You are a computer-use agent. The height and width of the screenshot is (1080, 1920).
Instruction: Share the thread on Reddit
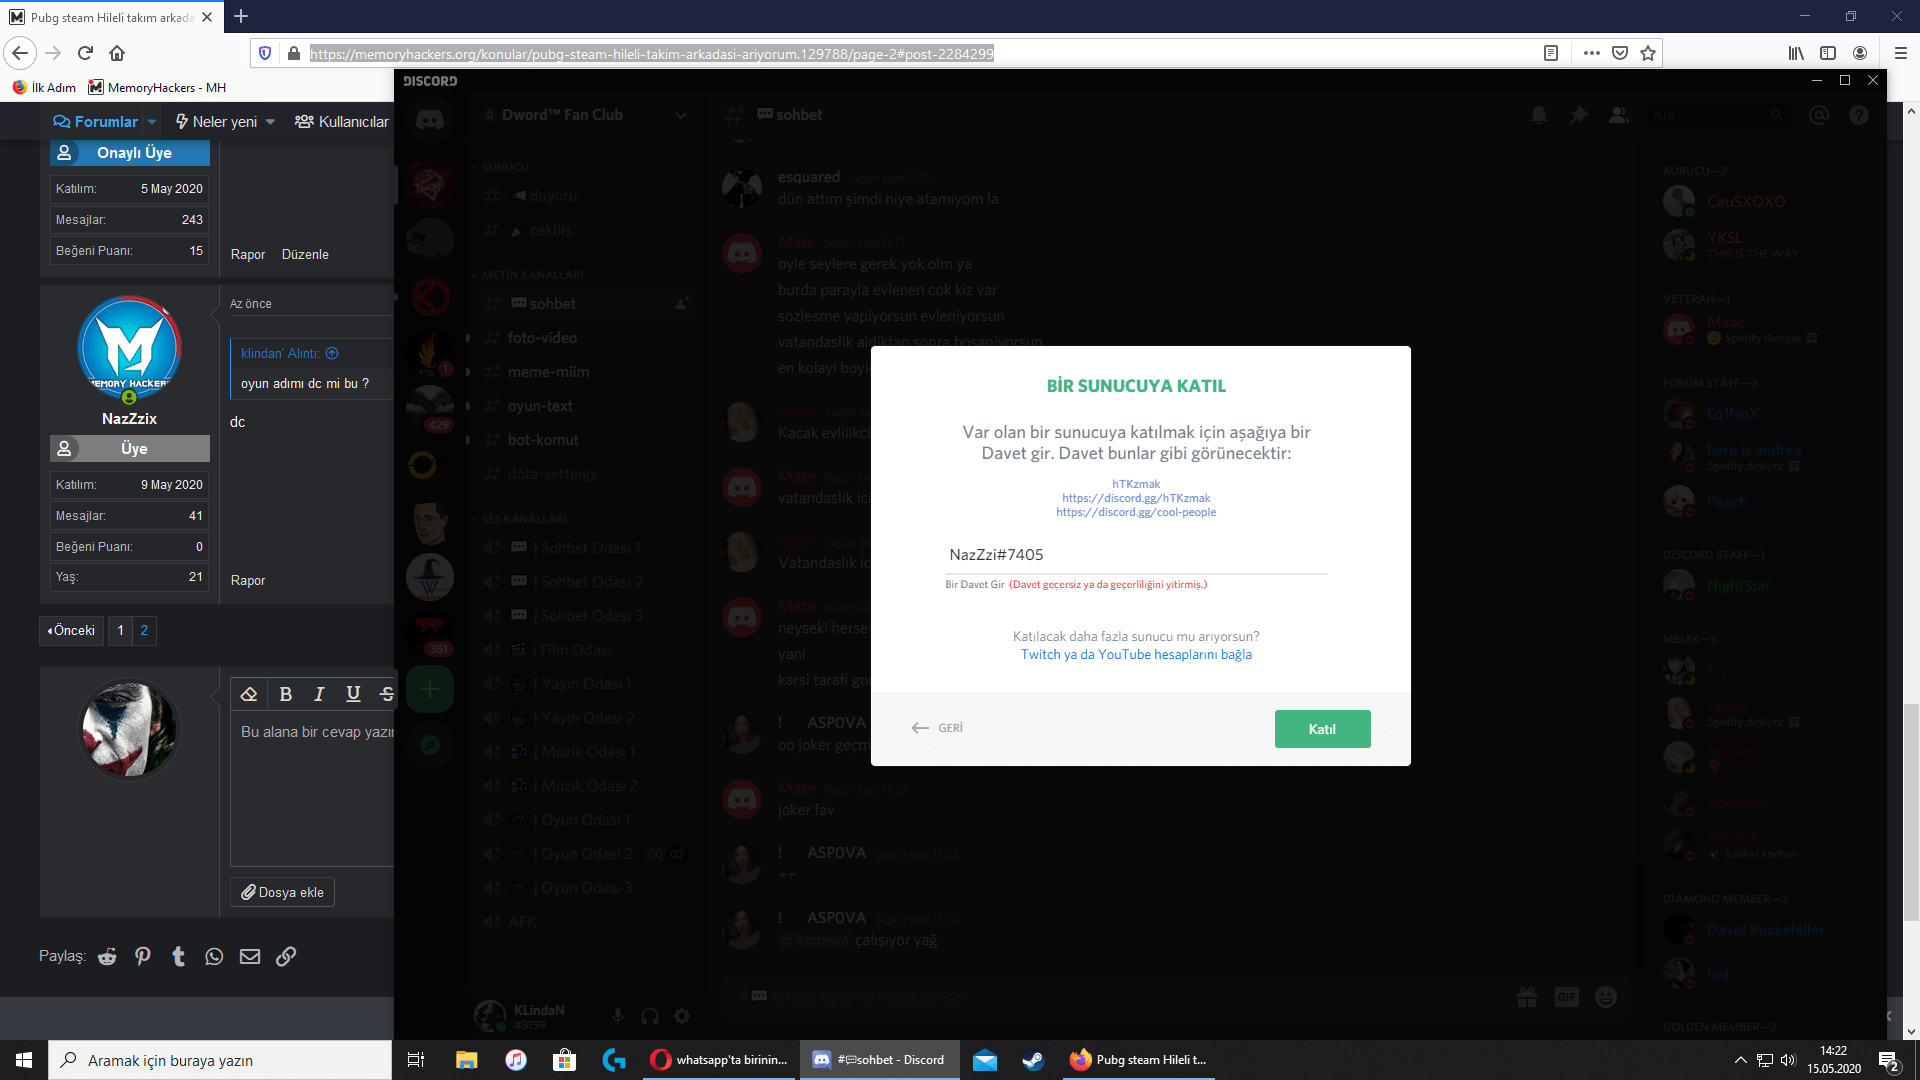pos(107,956)
